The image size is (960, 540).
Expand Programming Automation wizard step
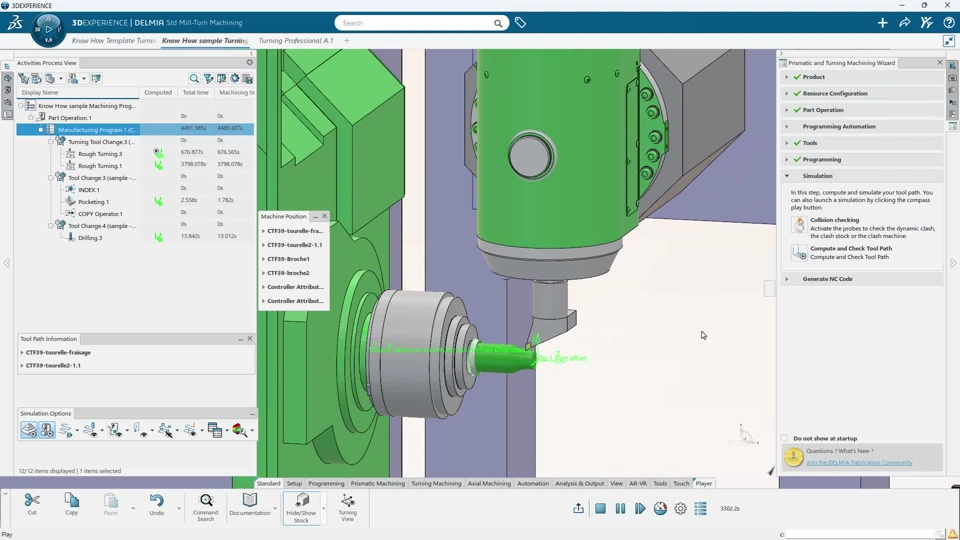click(x=787, y=127)
